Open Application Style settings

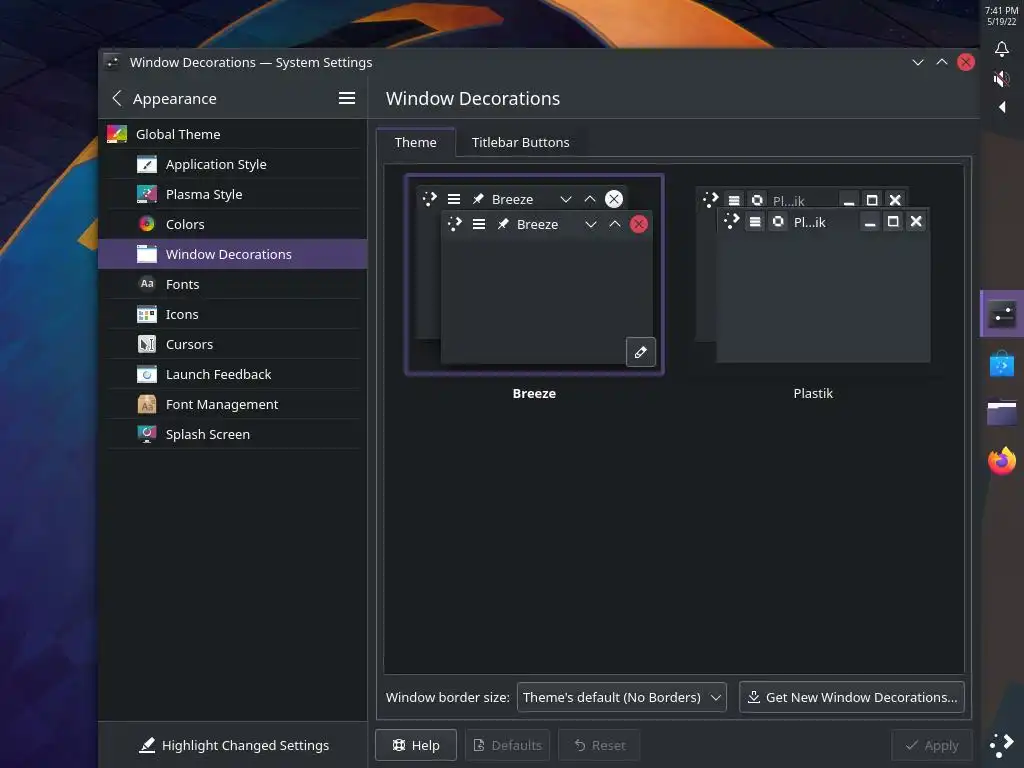(233, 165)
